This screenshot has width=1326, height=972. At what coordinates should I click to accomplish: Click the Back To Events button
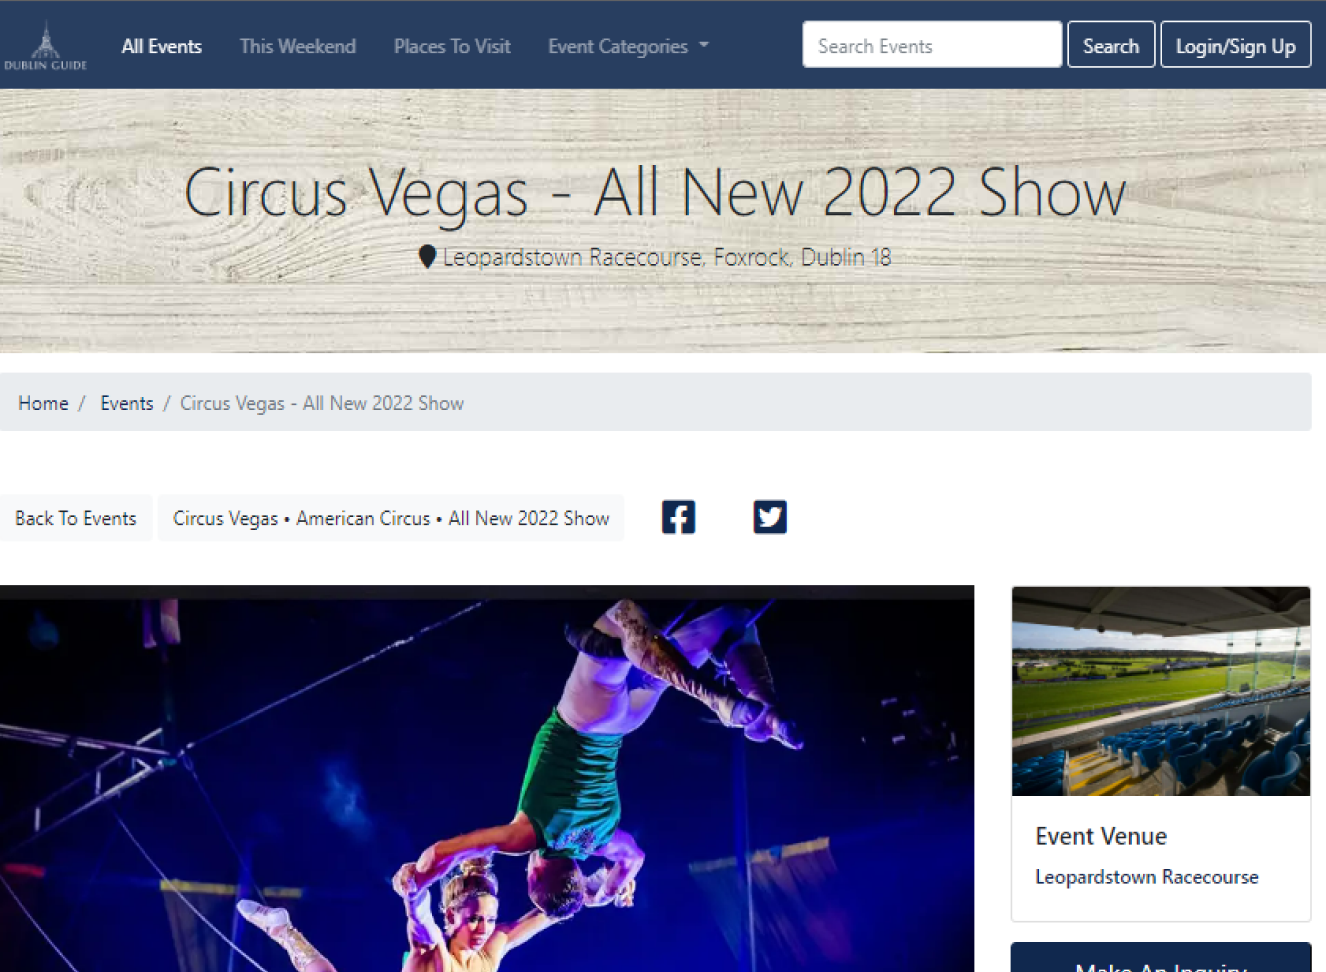click(76, 518)
